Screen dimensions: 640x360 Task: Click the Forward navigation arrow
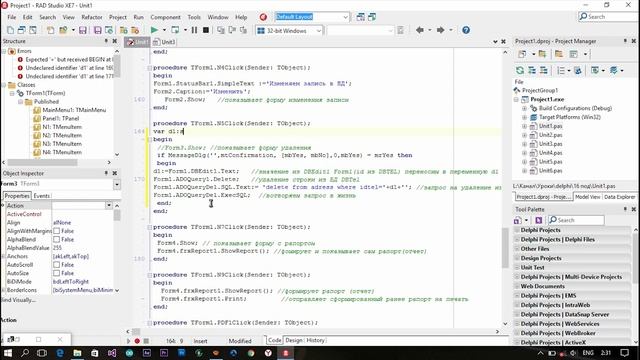pos(440,30)
